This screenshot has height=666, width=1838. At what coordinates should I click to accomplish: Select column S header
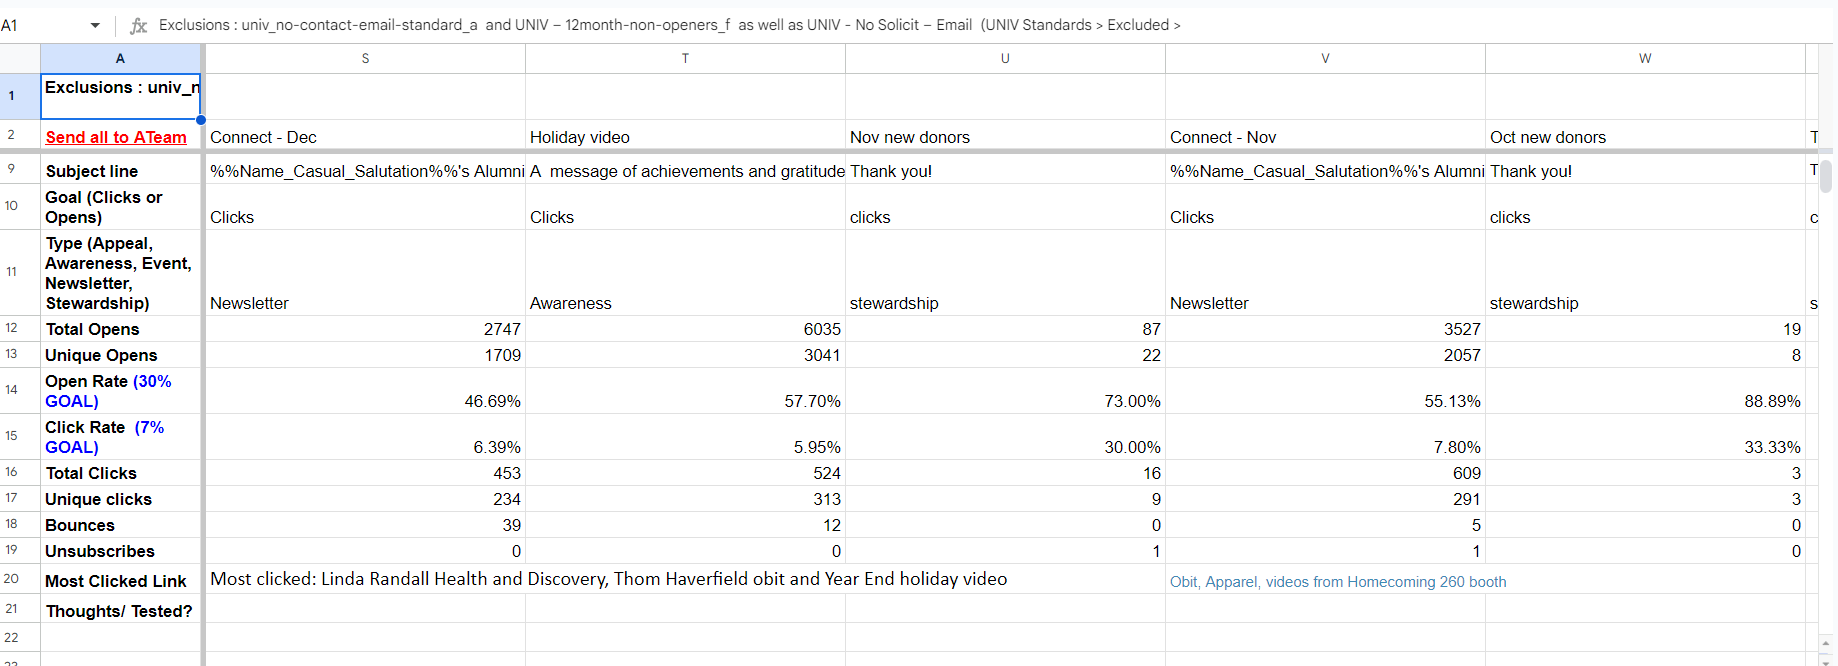coord(365,59)
